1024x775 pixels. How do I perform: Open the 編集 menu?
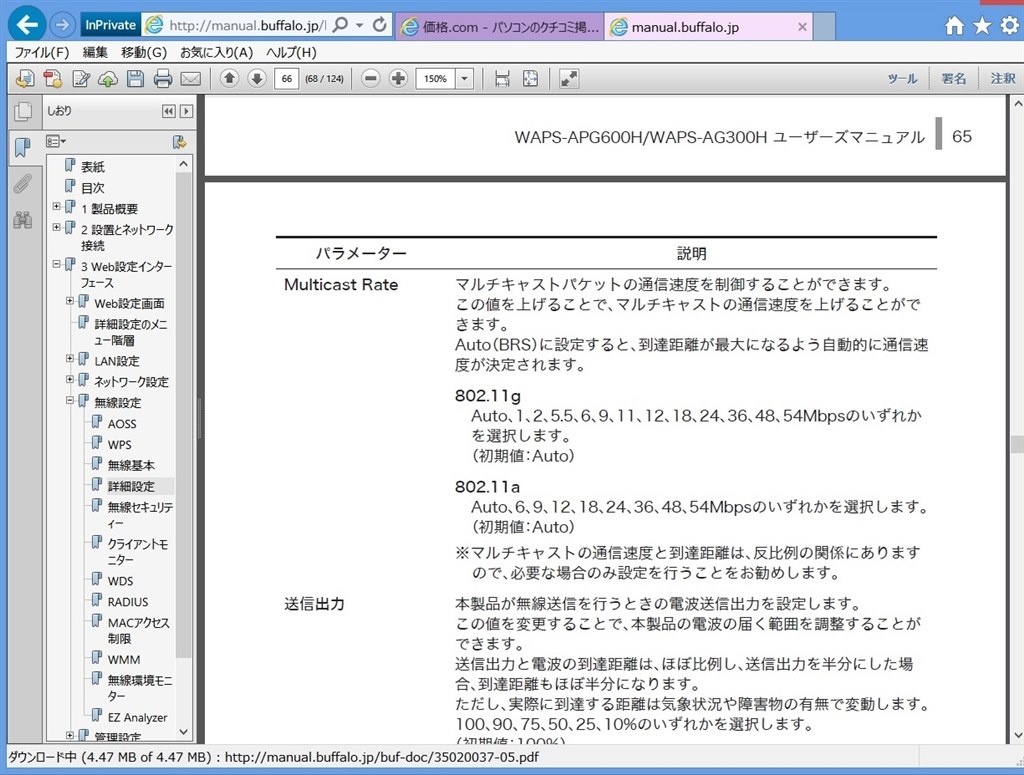tap(95, 52)
